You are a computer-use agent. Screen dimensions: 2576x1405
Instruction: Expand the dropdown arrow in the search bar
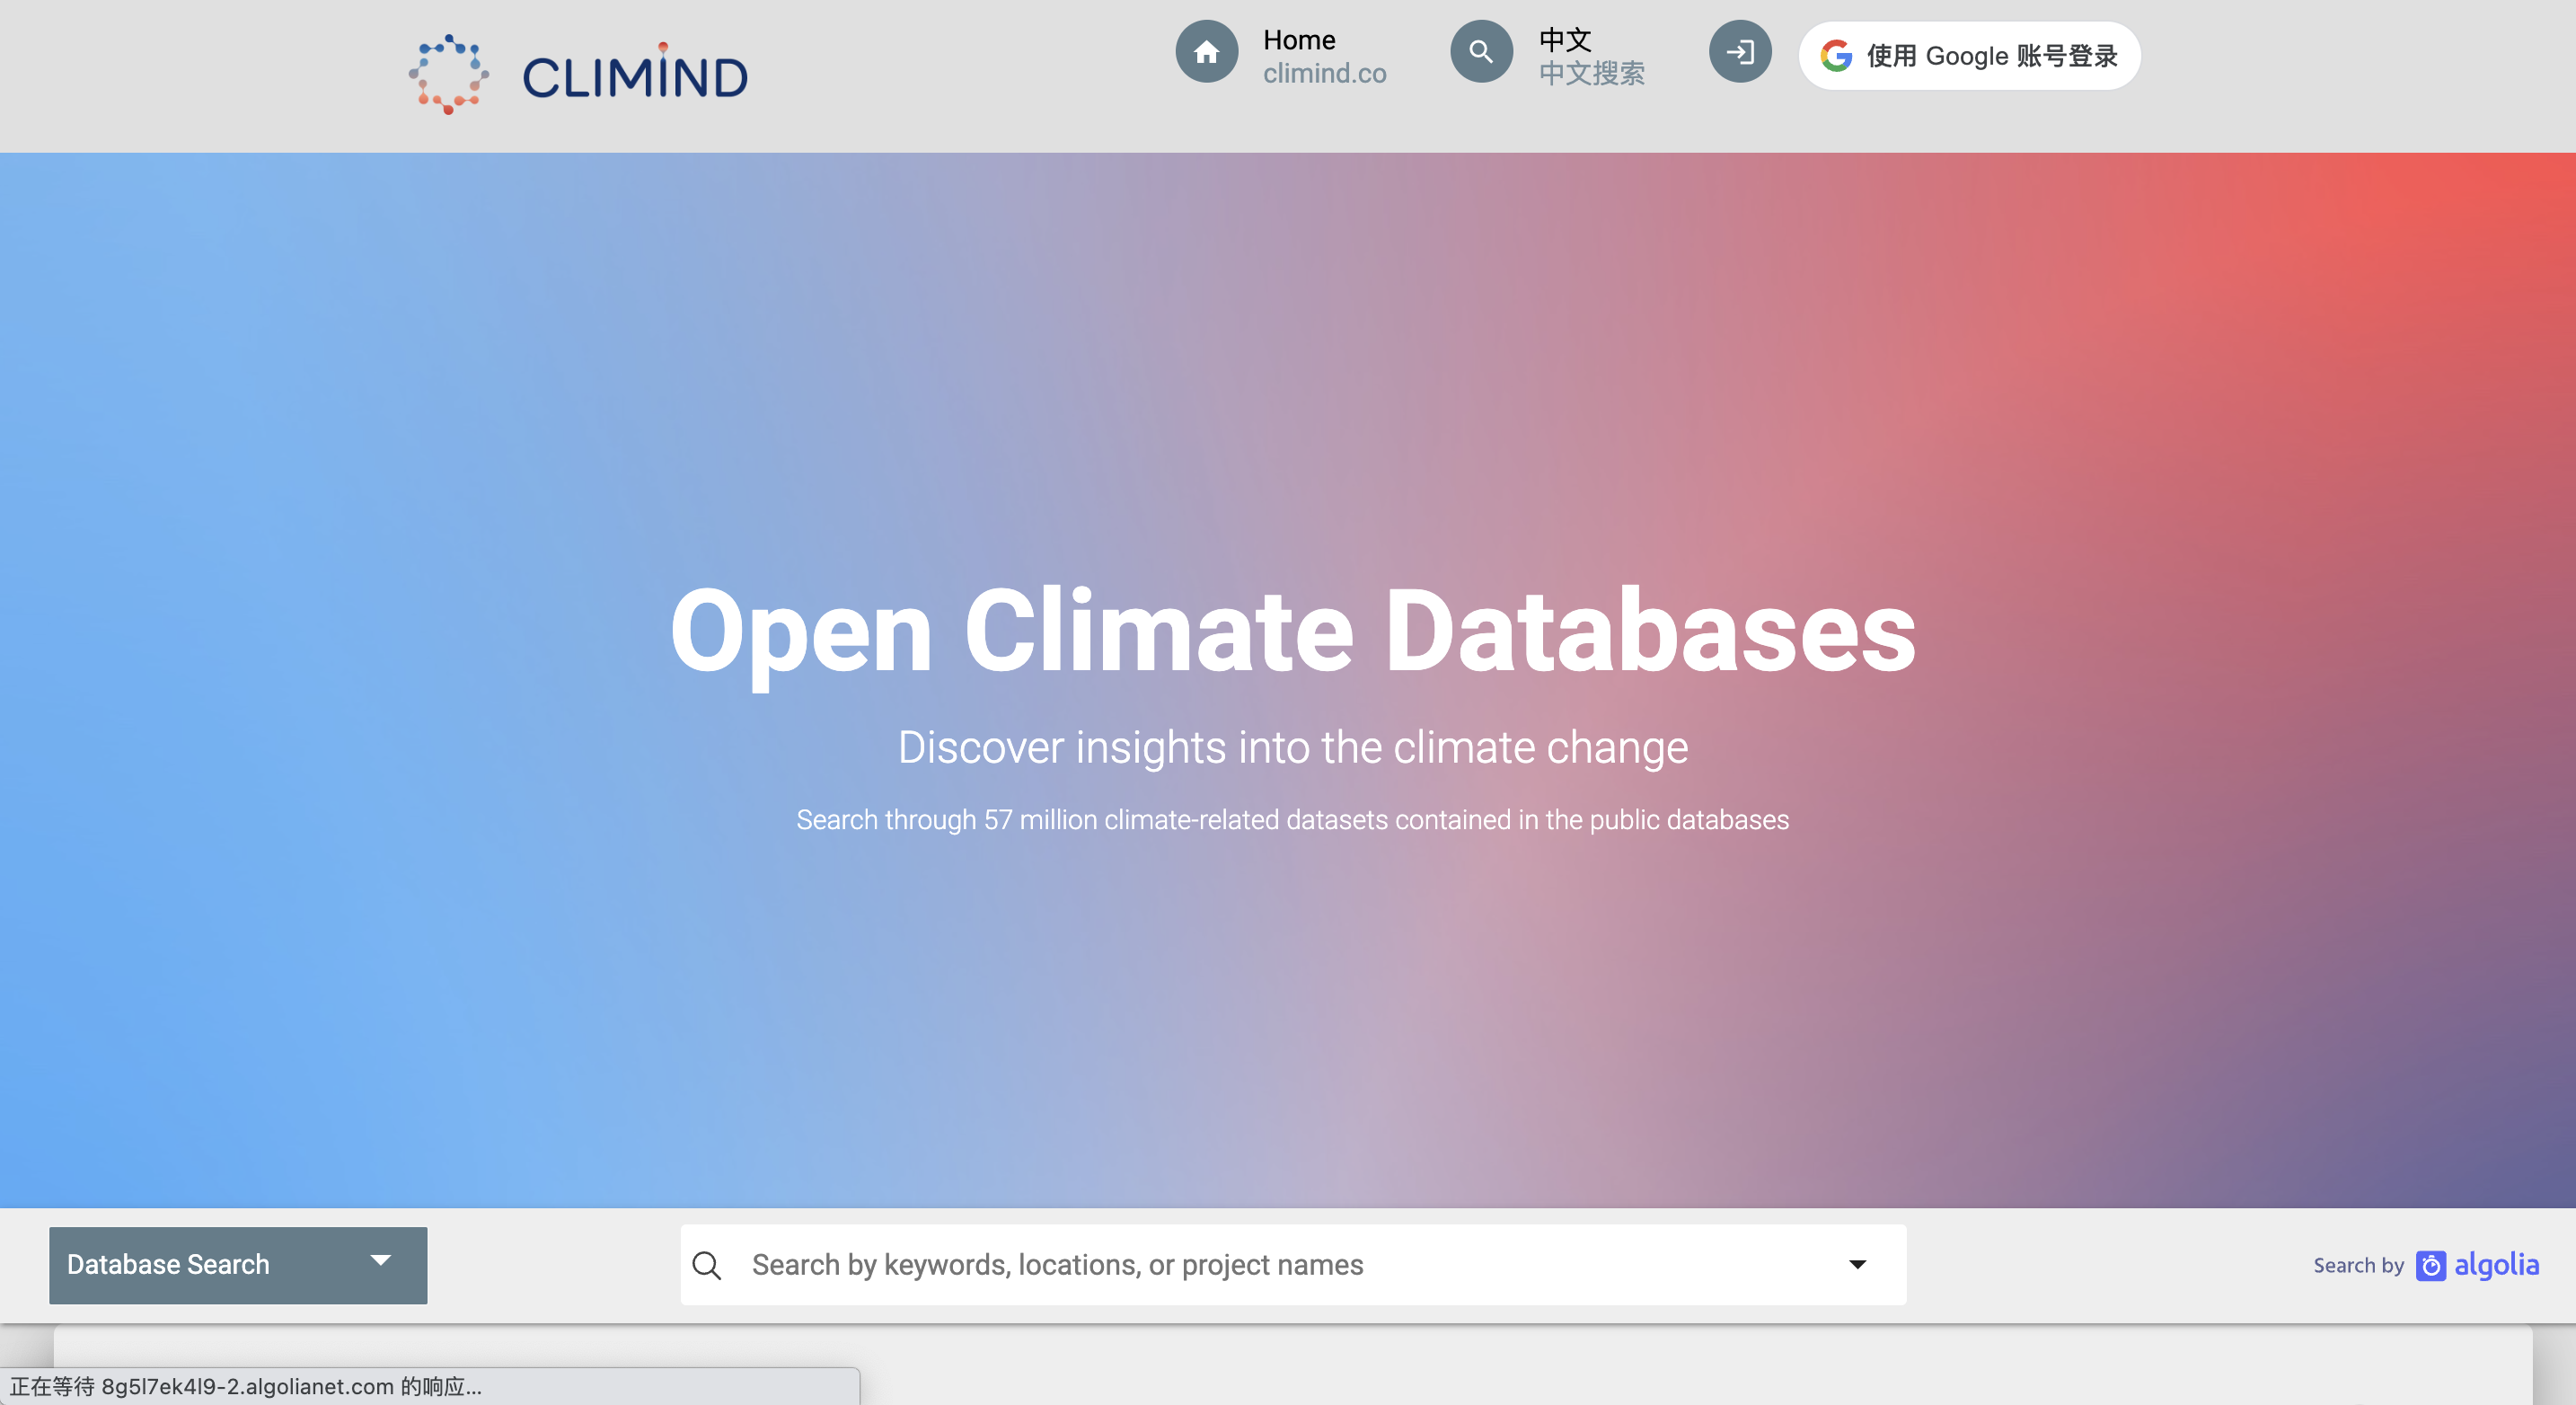coord(1857,1264)
